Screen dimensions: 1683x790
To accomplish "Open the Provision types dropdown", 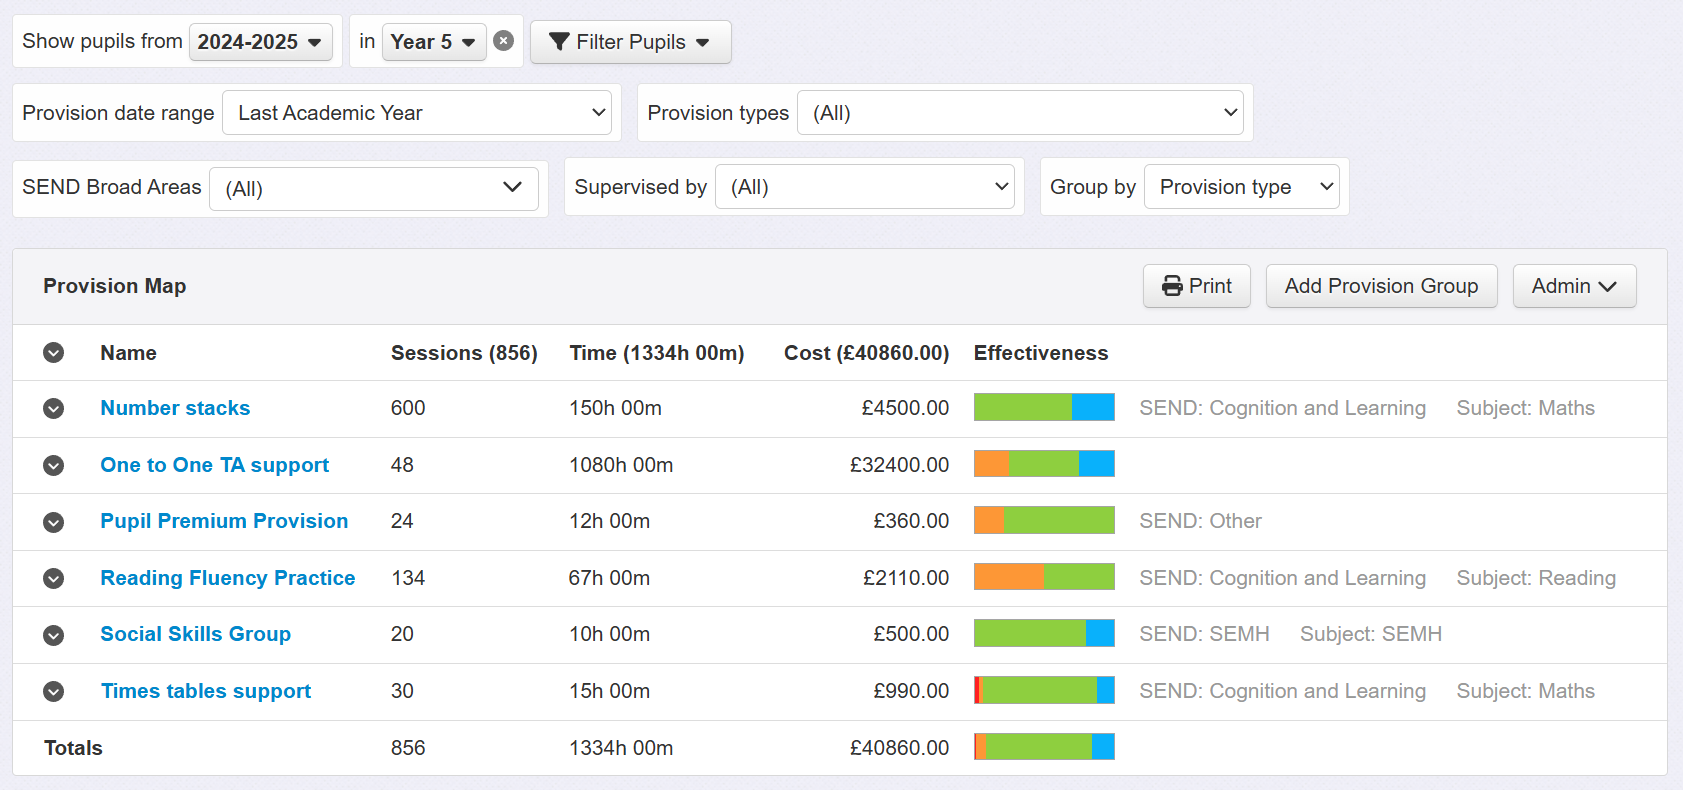I will (1020, 113).
